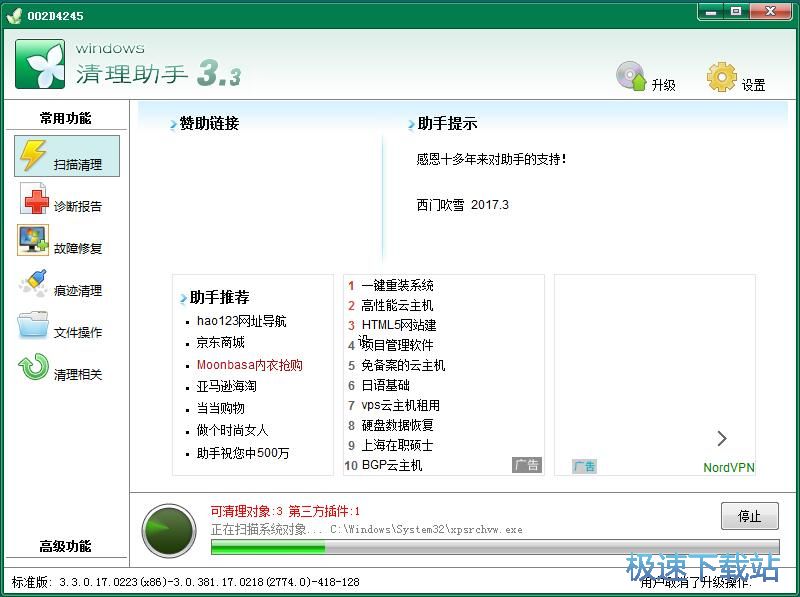Click the gray 广告 badge in list
The height and width of the screenshot is (597, 800).
click(527, 465)
